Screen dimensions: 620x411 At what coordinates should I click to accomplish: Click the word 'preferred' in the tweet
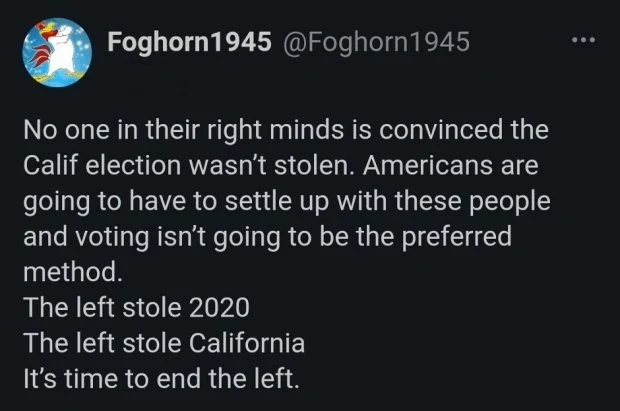tap(457, 237)
